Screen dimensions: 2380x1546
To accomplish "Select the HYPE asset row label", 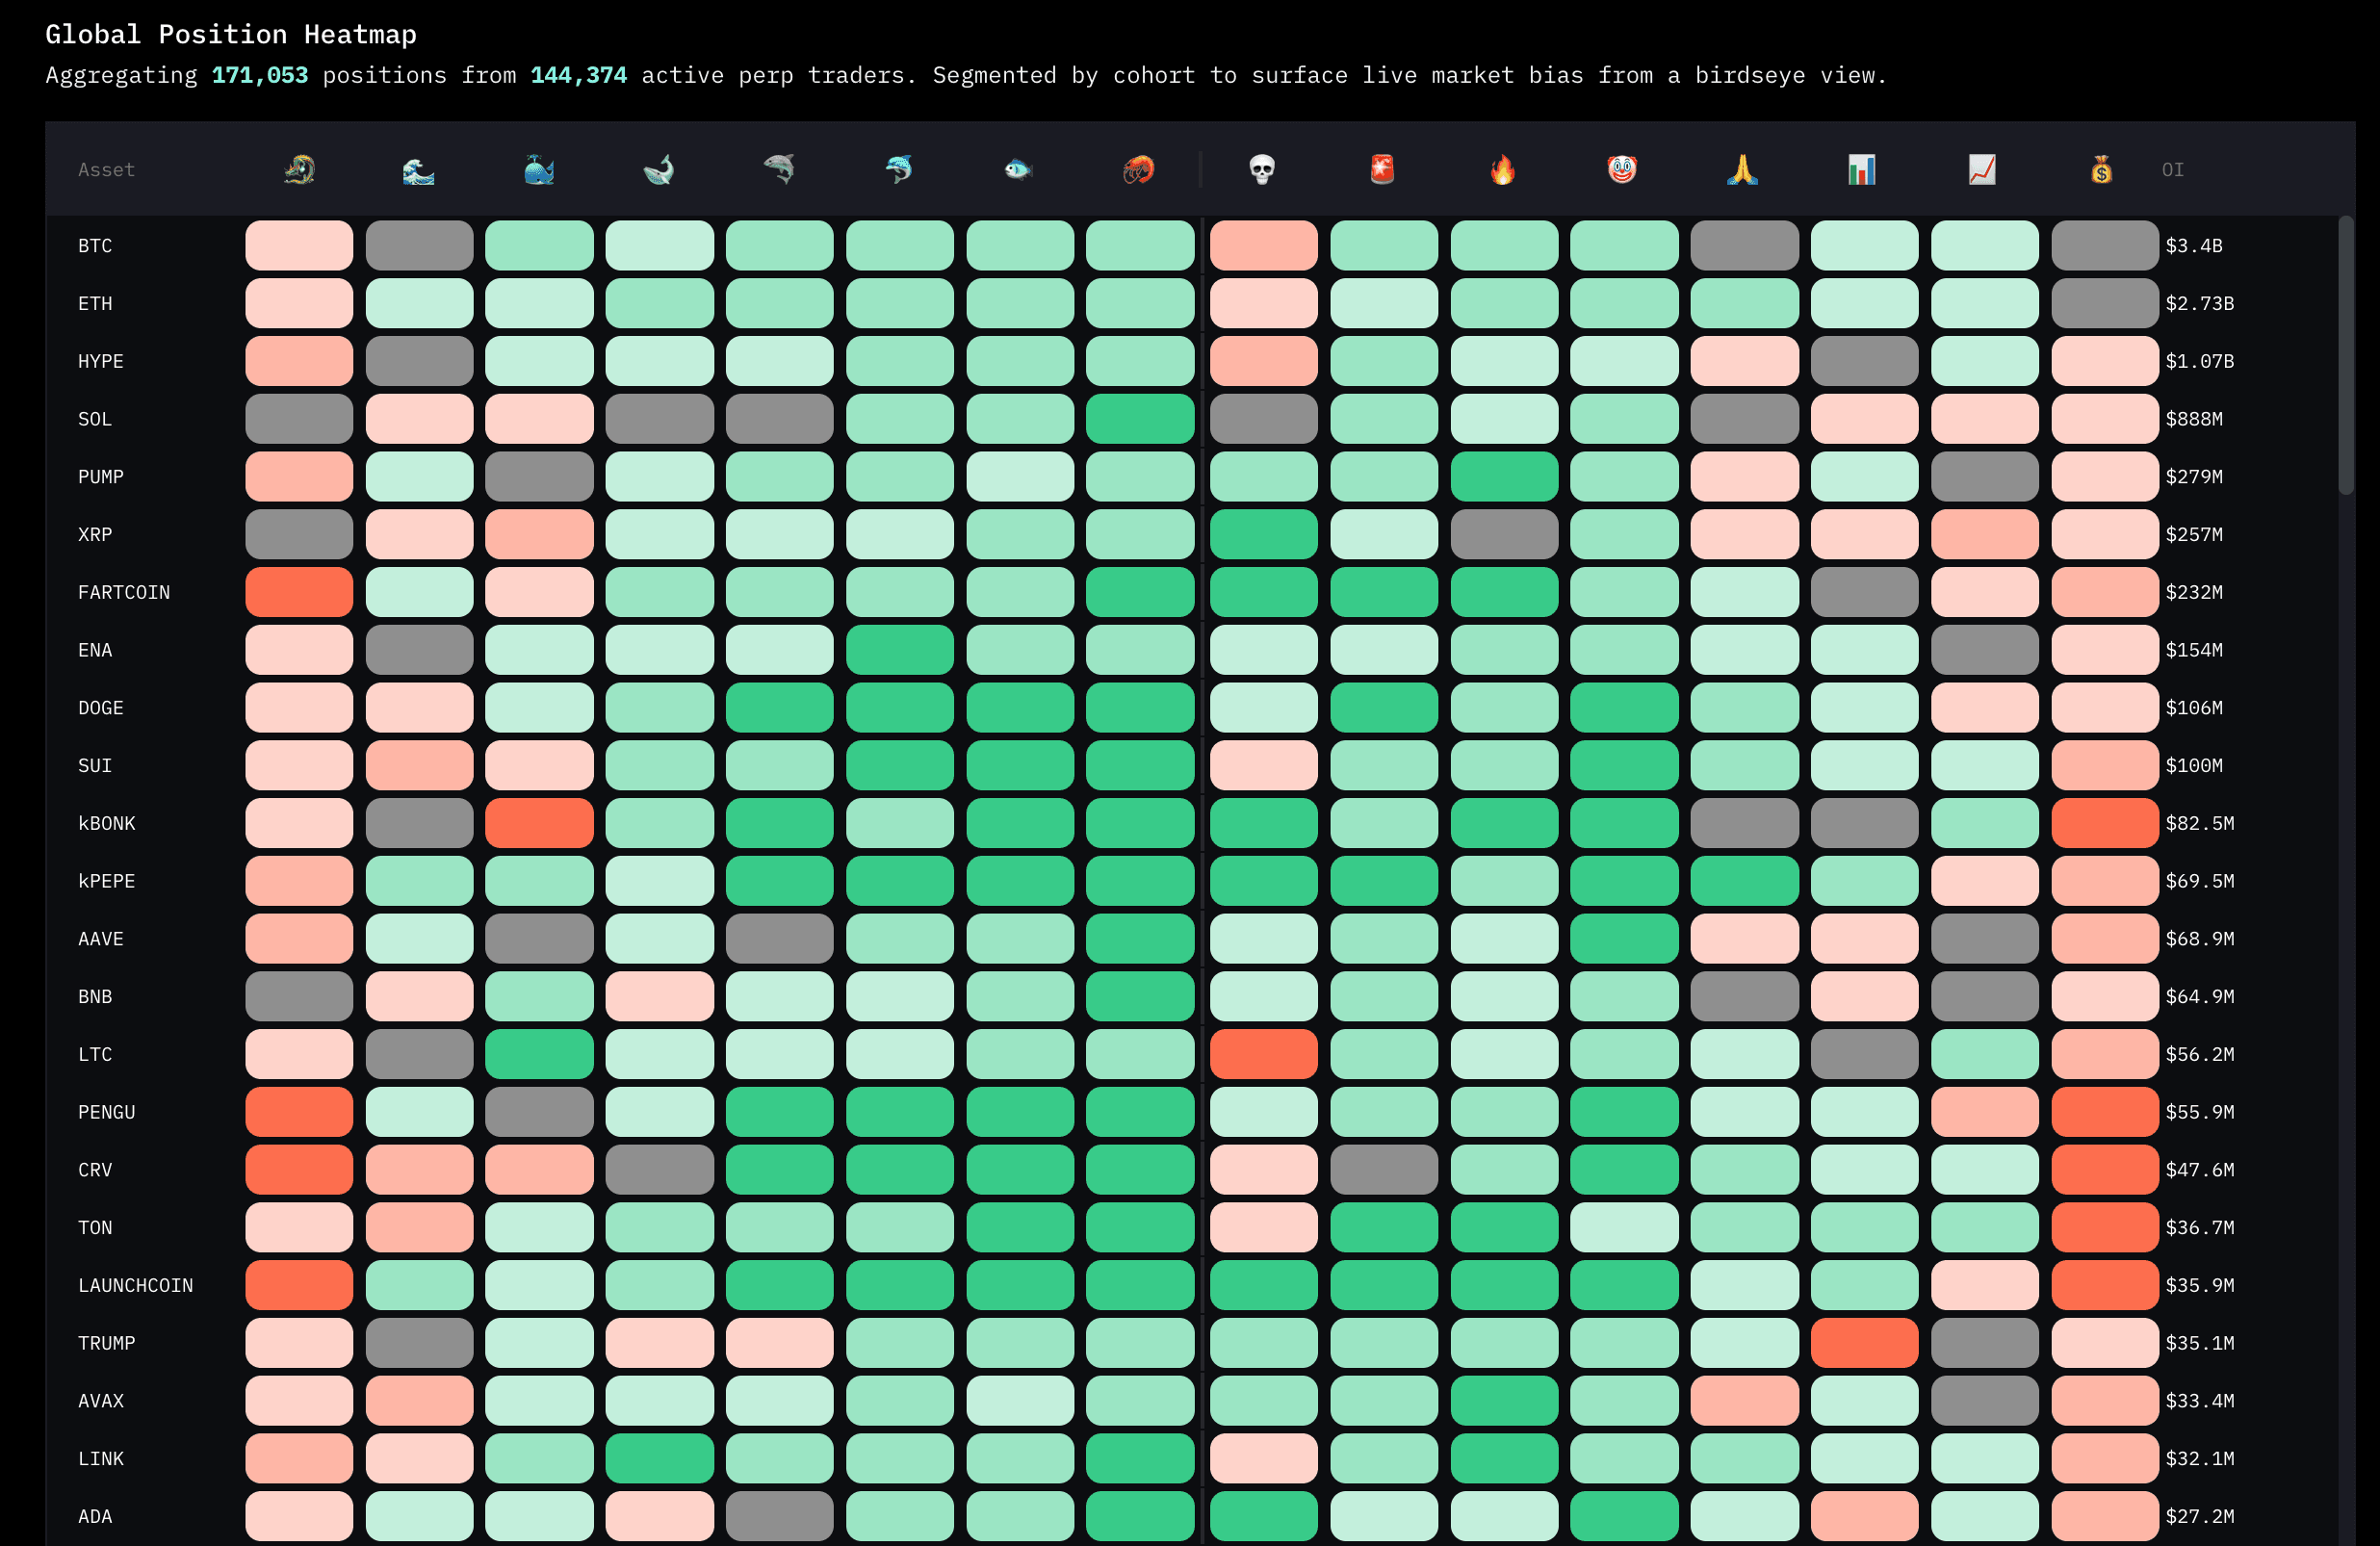I will tap(101, 361).
